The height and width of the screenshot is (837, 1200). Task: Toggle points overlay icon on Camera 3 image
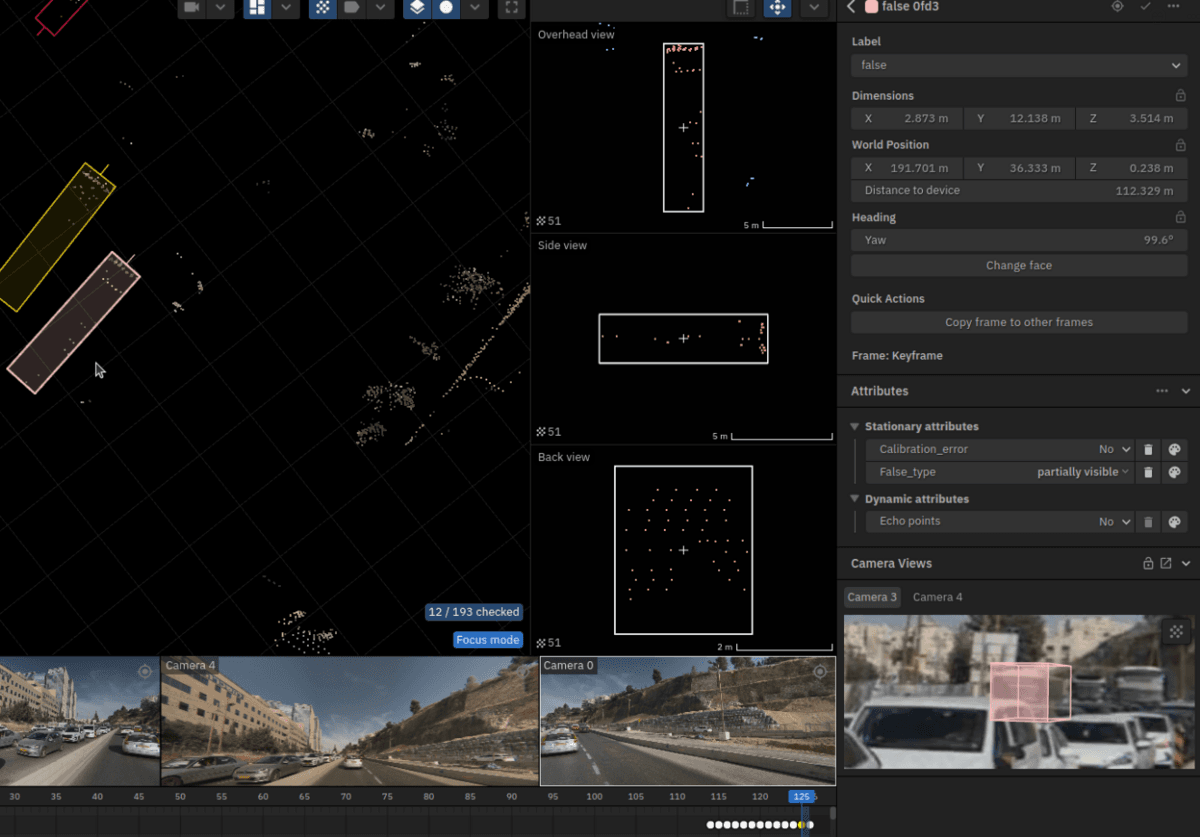coord(1176,632)
